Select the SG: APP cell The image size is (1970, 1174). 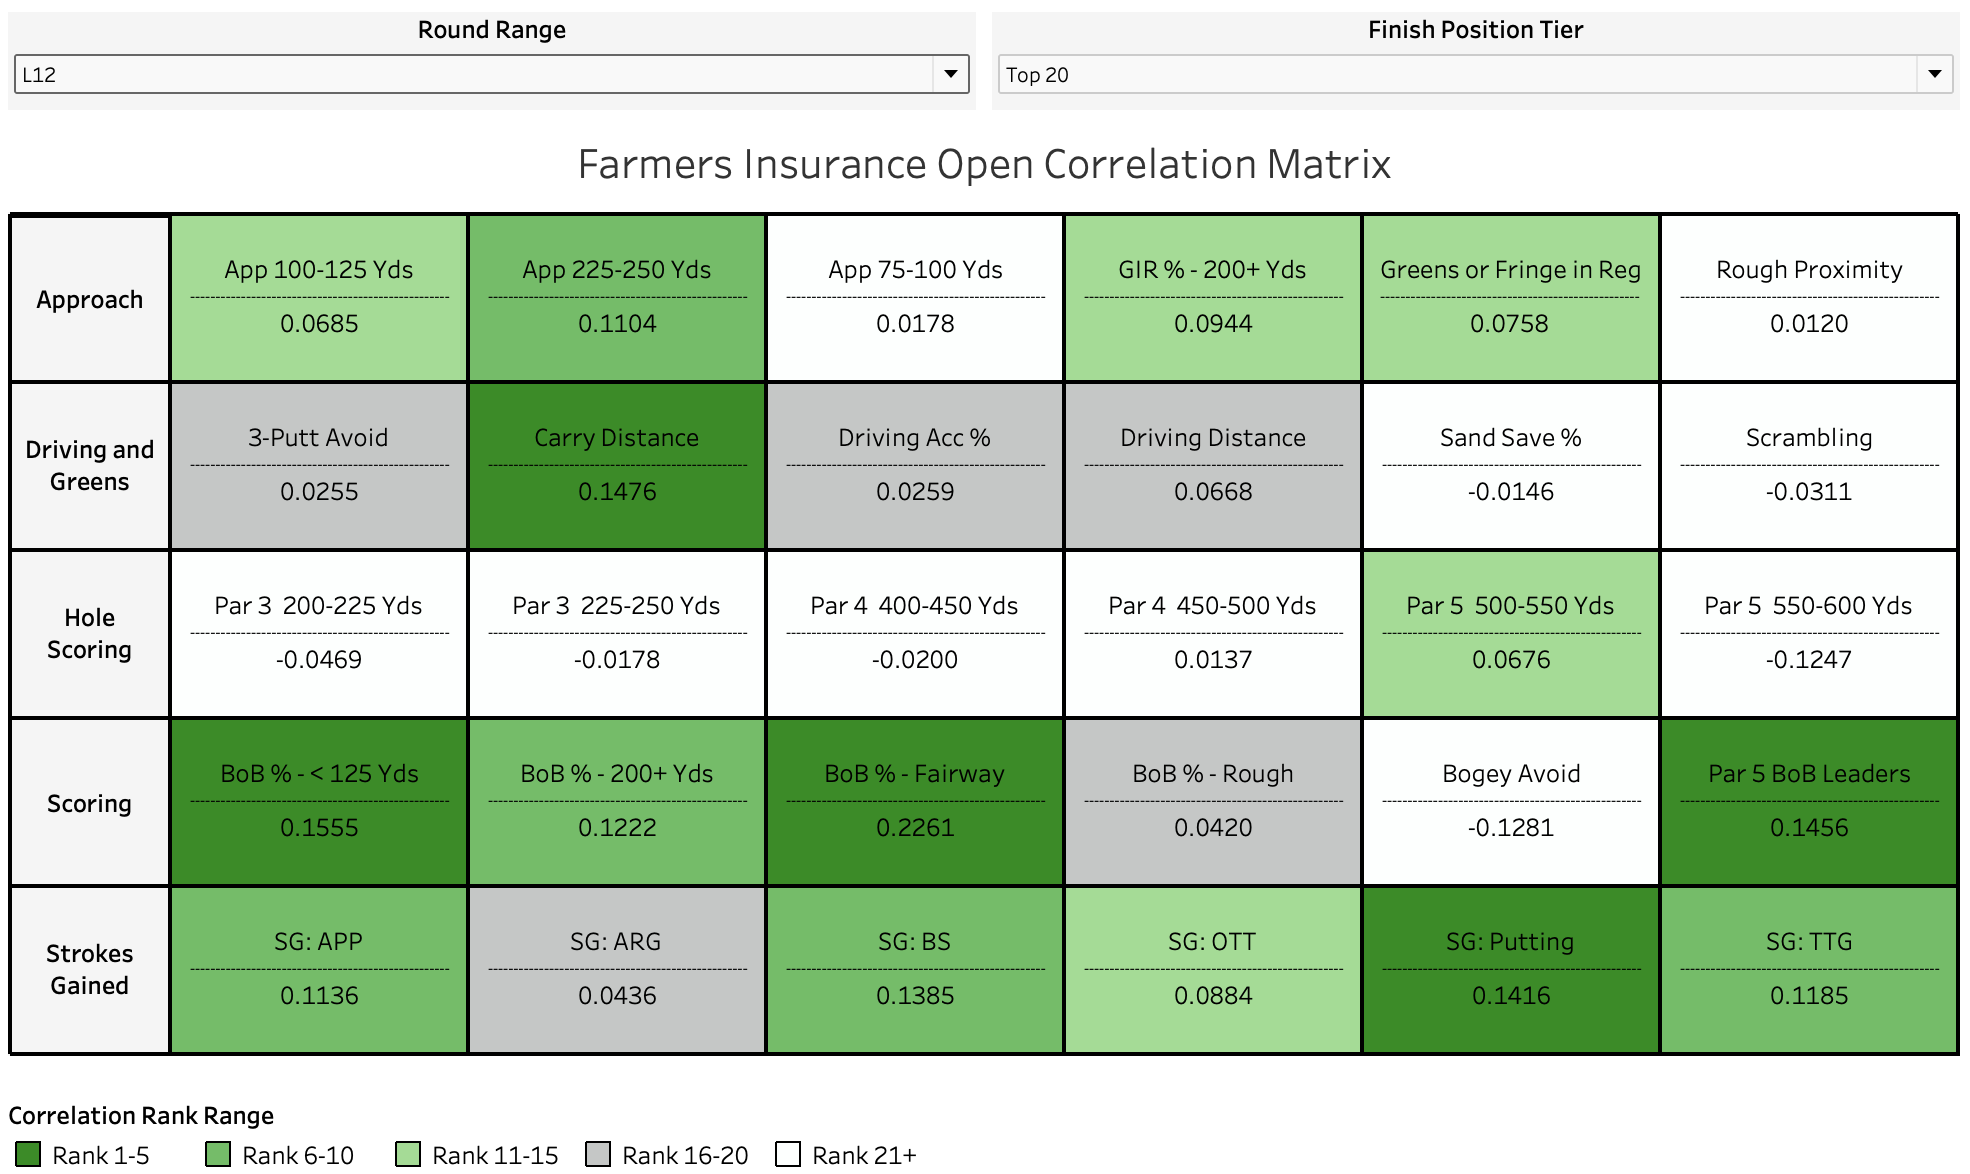319,970
